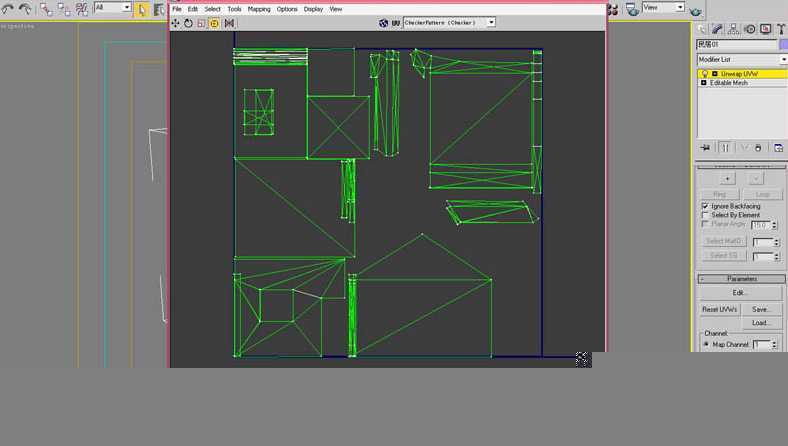Viewport: 788px width, 446px height.
Task: Open Select by Name tool
Action: tap(159, 9)
